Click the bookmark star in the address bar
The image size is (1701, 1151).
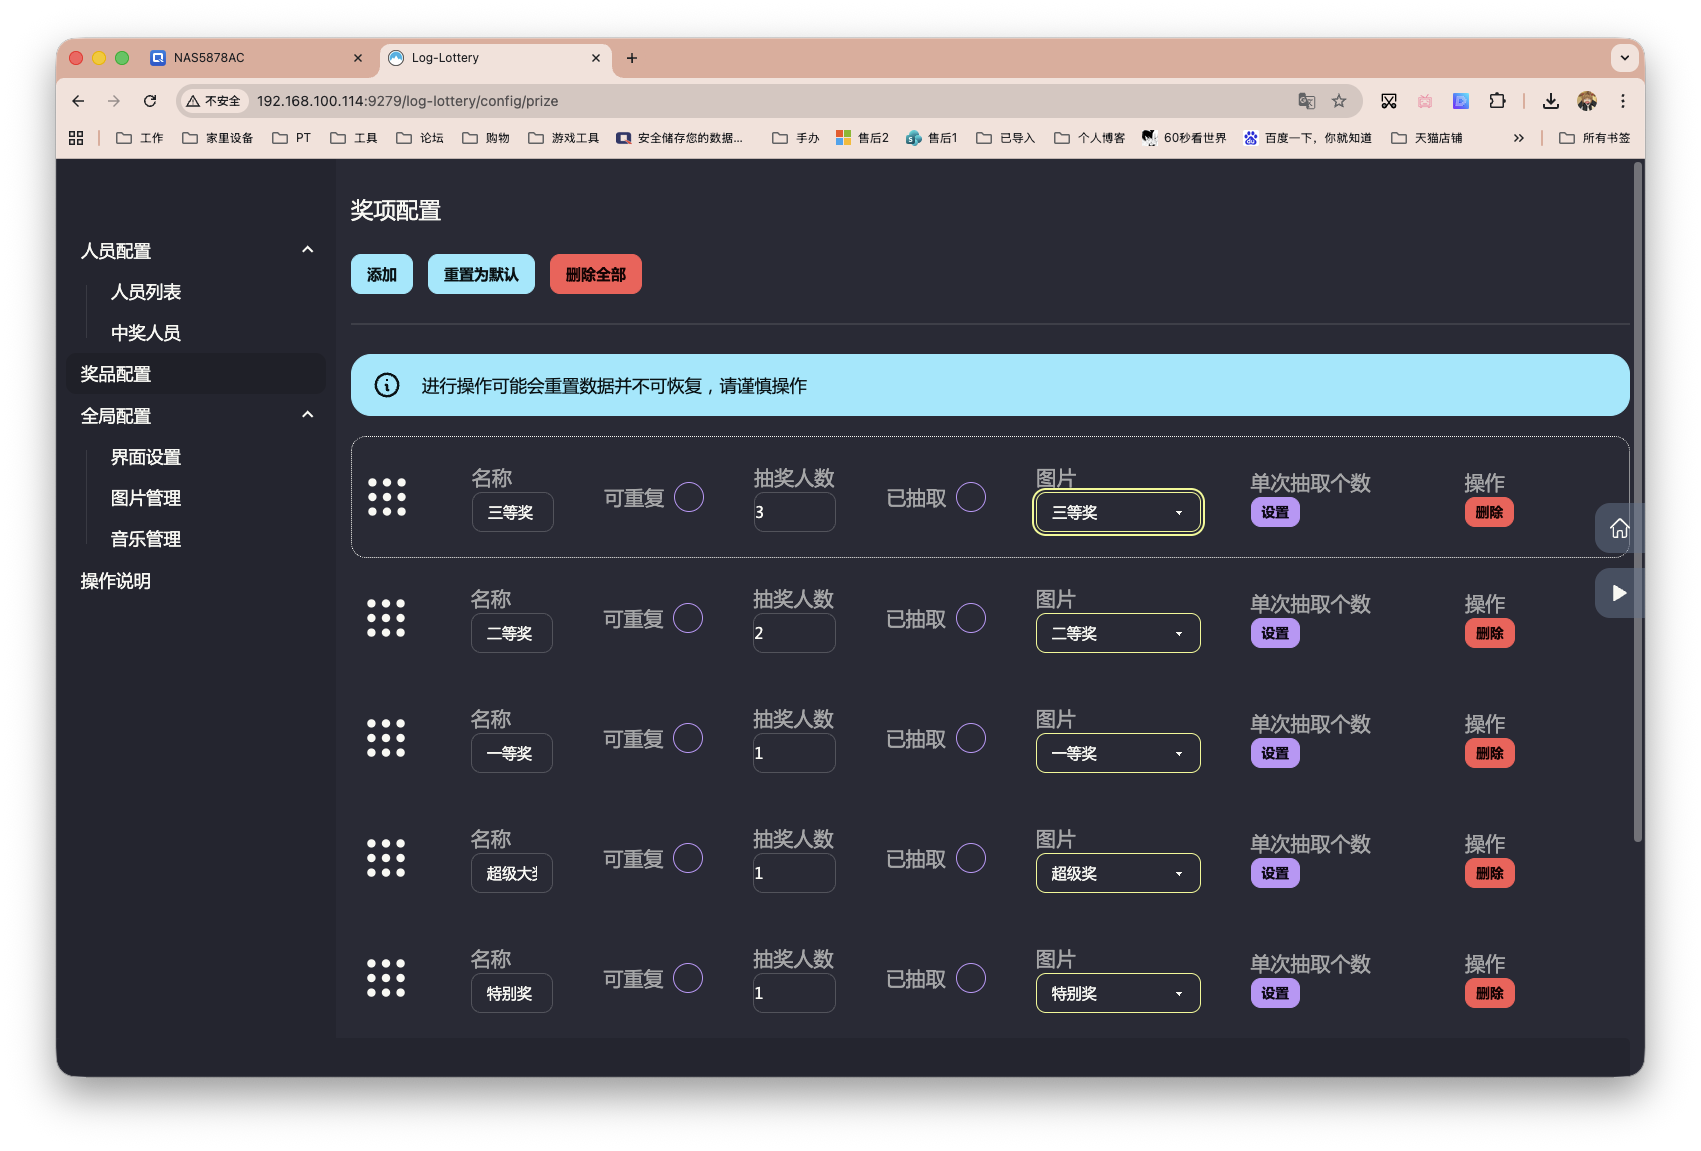pos(1339,101)
